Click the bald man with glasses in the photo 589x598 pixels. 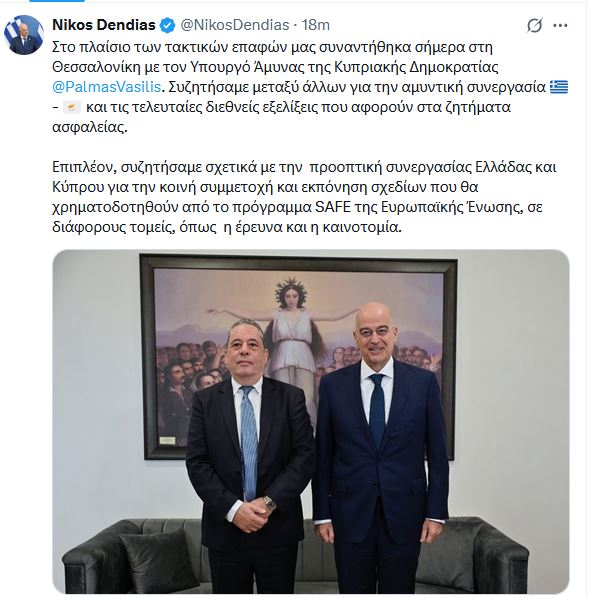[x=381, y=450]
